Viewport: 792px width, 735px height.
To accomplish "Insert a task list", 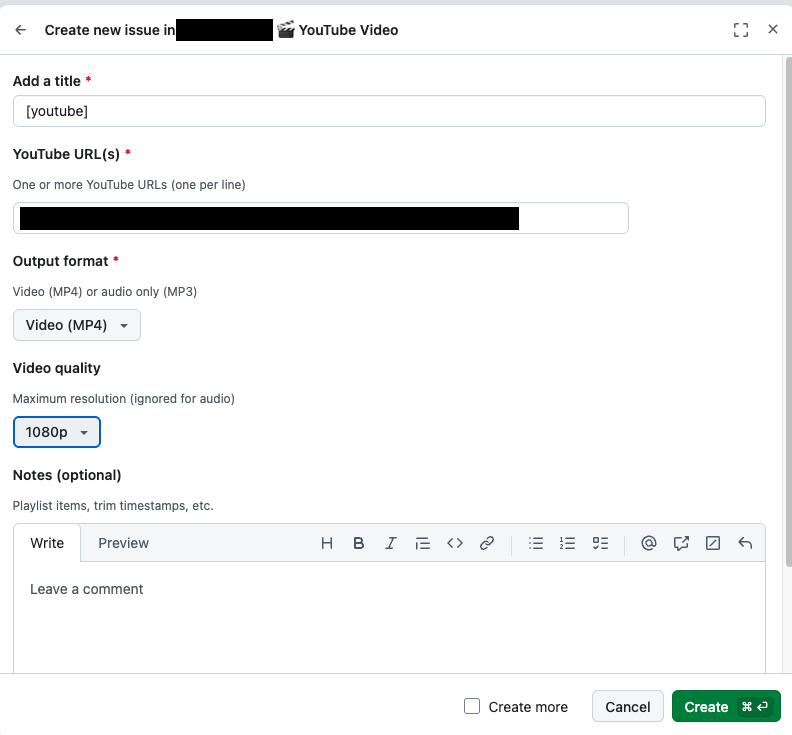I will coord(600,543).
